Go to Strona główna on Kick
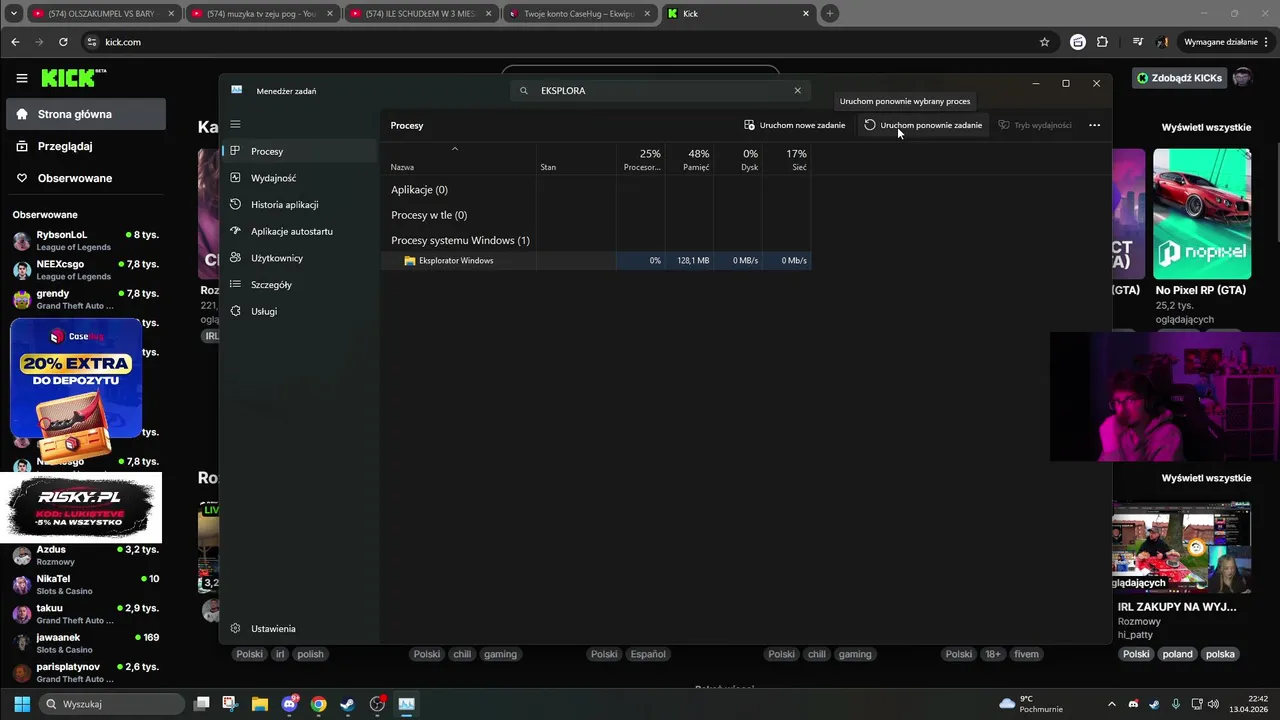This screenshot has width=1280, height=720. tap(86, 114)
